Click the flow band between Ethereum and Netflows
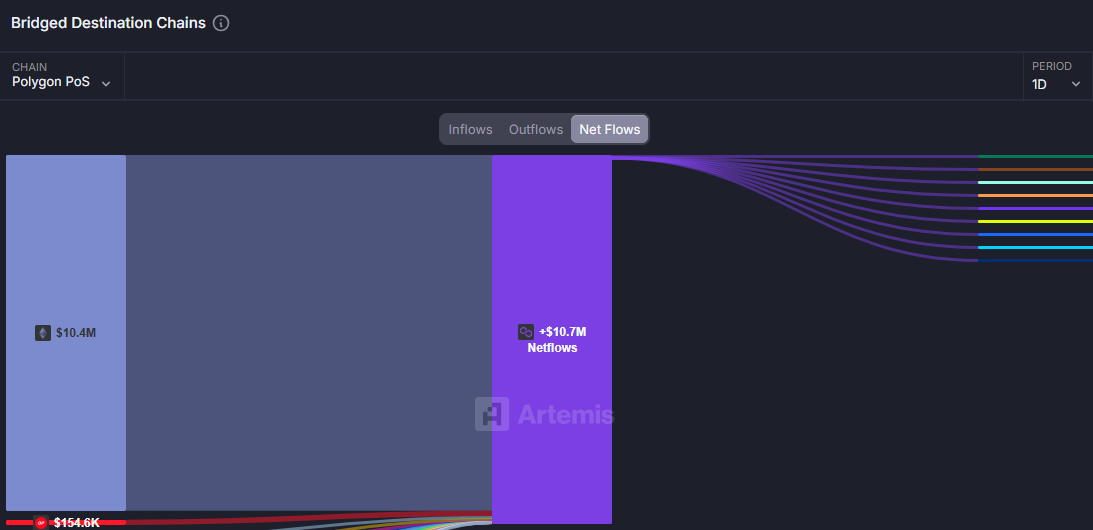 [308, 300]
